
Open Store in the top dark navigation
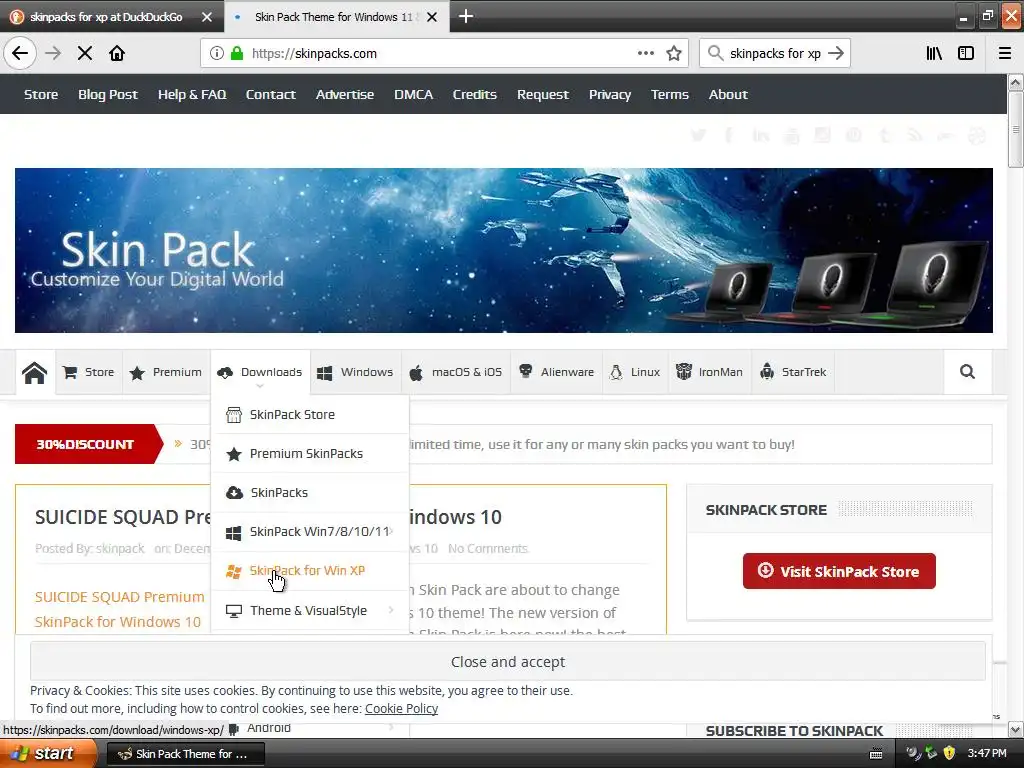point(41,95)
